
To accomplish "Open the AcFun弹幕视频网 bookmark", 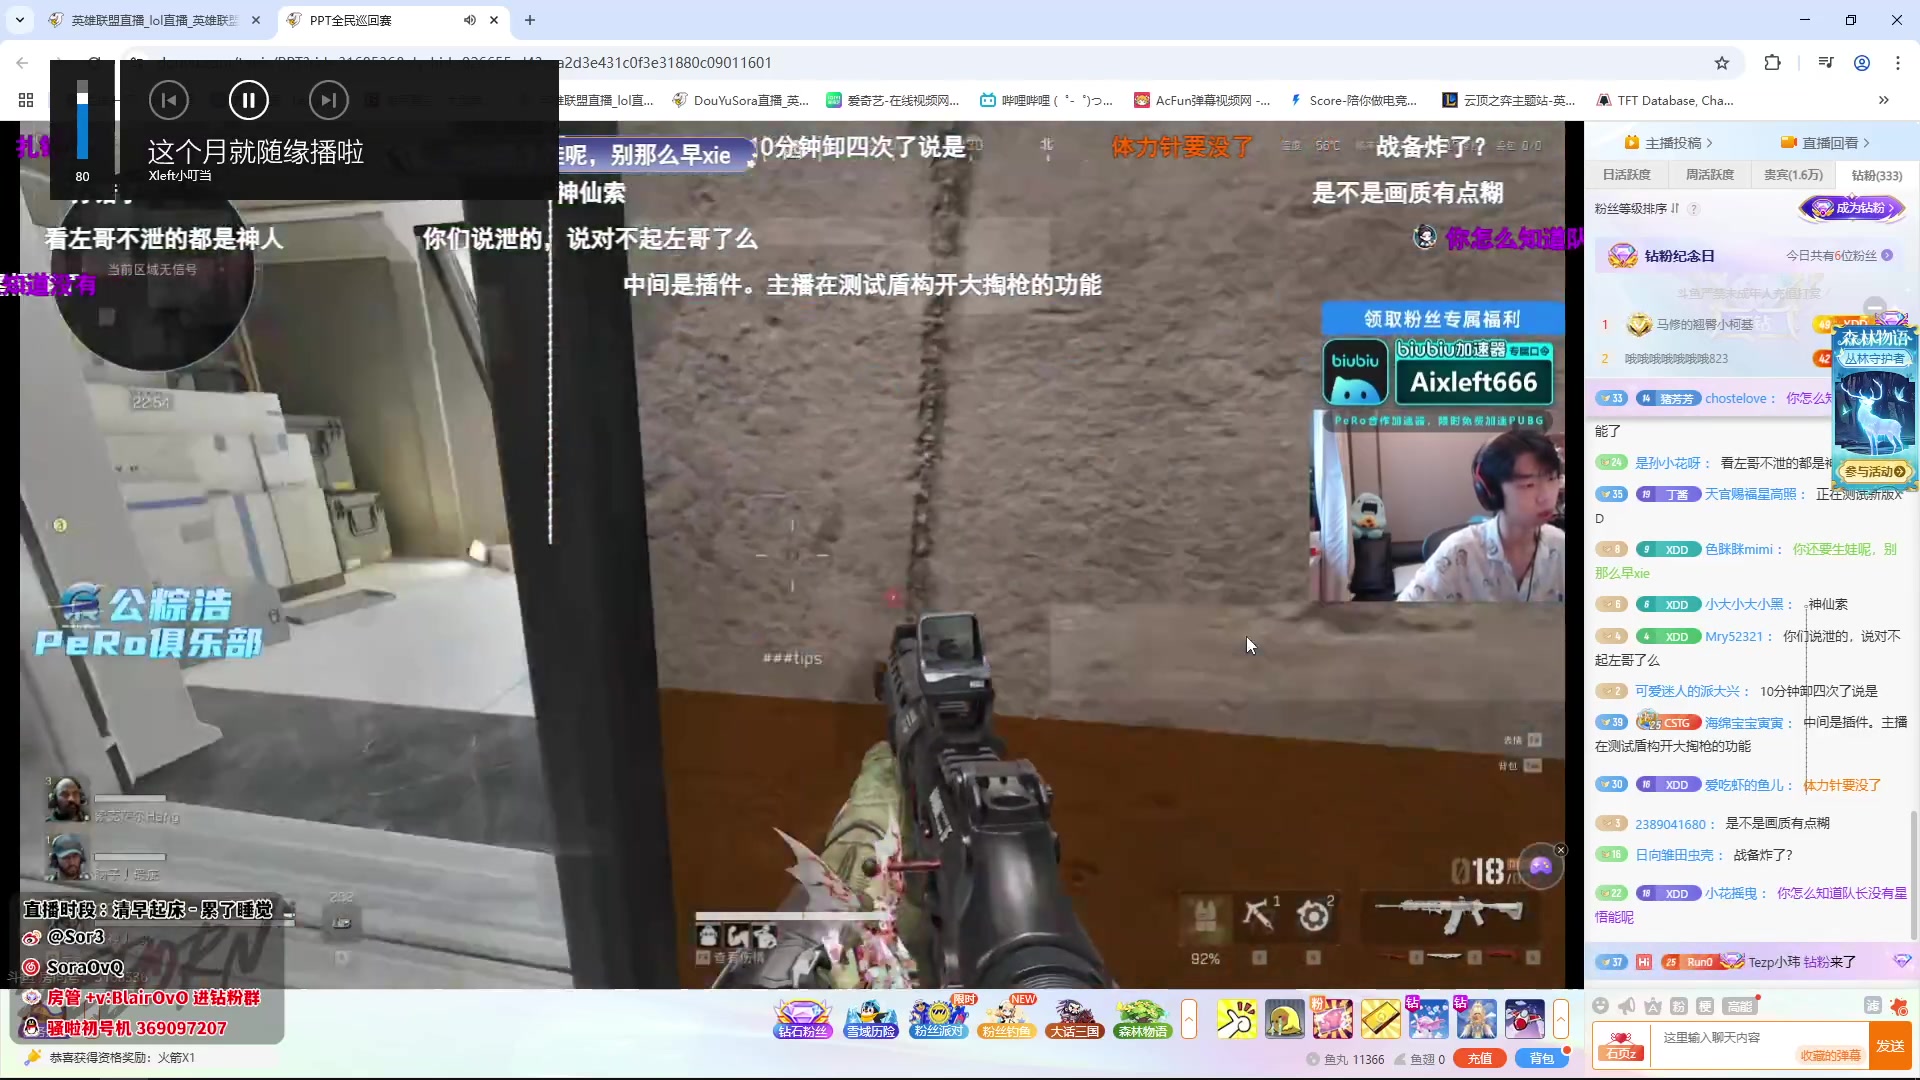I will click(x=1201, y=100).
